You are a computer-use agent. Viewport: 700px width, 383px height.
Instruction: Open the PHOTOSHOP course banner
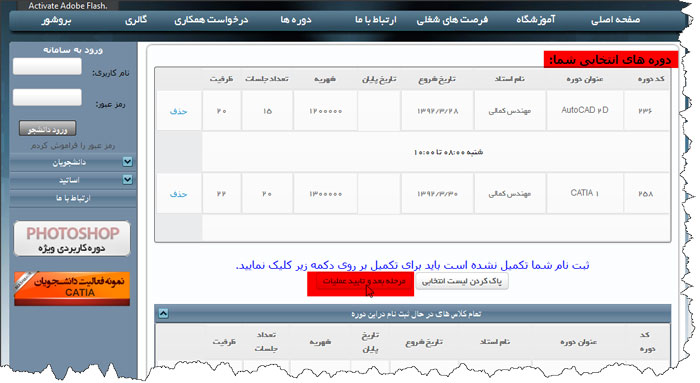72,238
